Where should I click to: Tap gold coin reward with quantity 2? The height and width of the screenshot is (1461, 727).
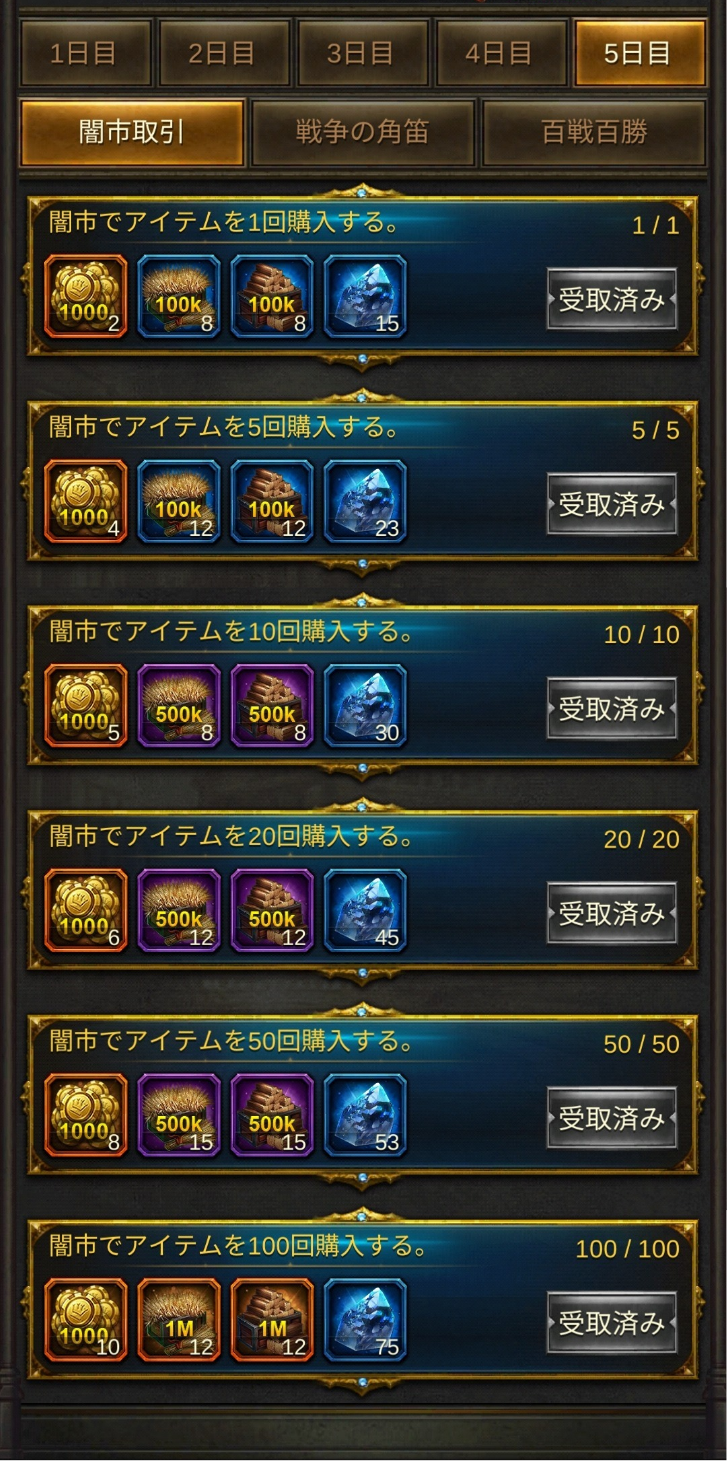click(x=86, y=297)
